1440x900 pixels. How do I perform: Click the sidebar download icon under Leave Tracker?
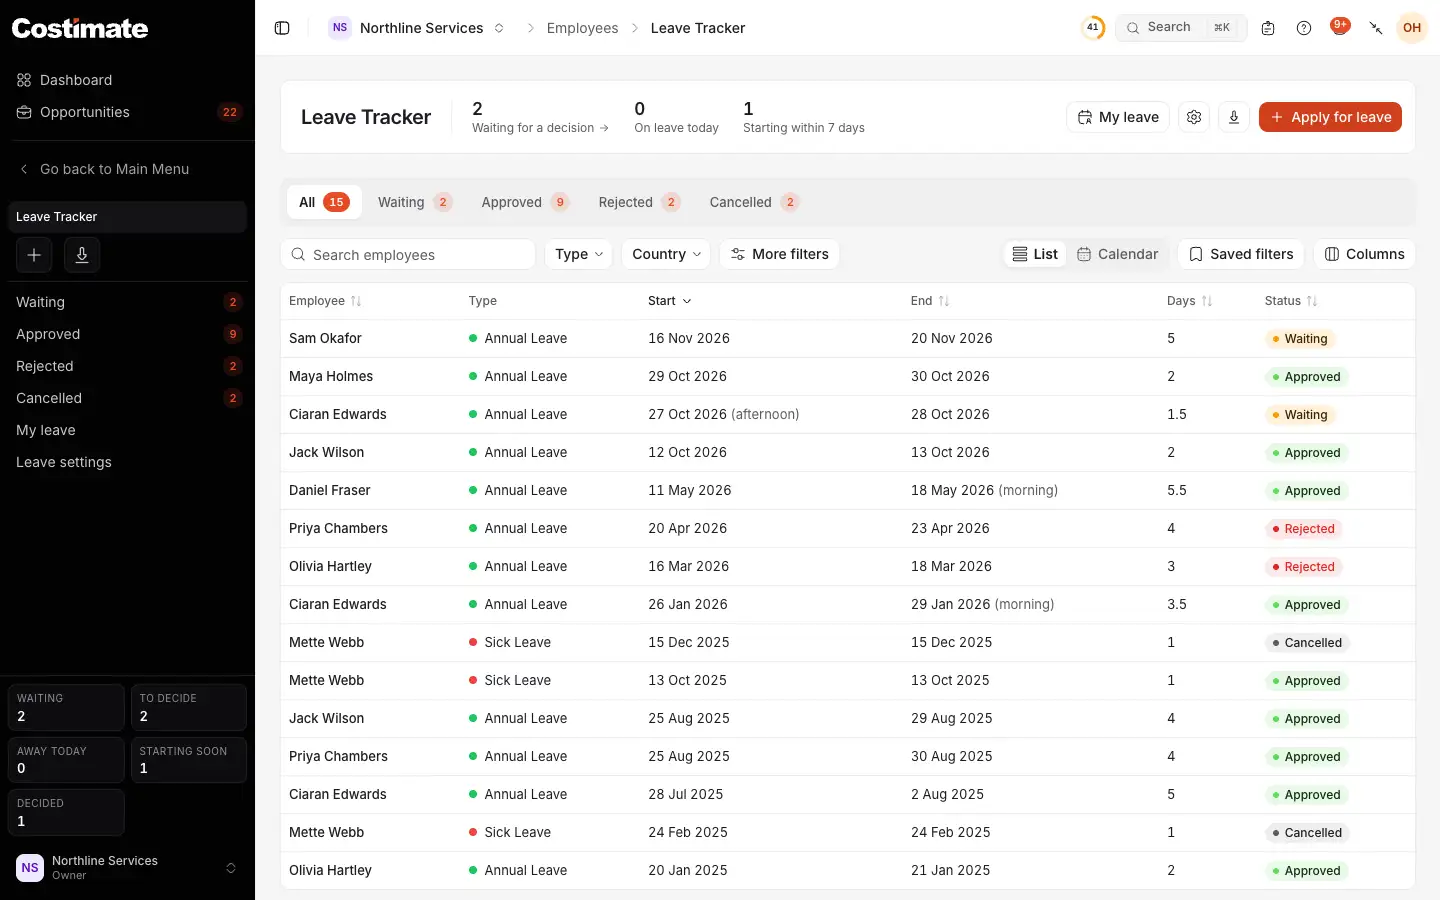click(82, 255)
